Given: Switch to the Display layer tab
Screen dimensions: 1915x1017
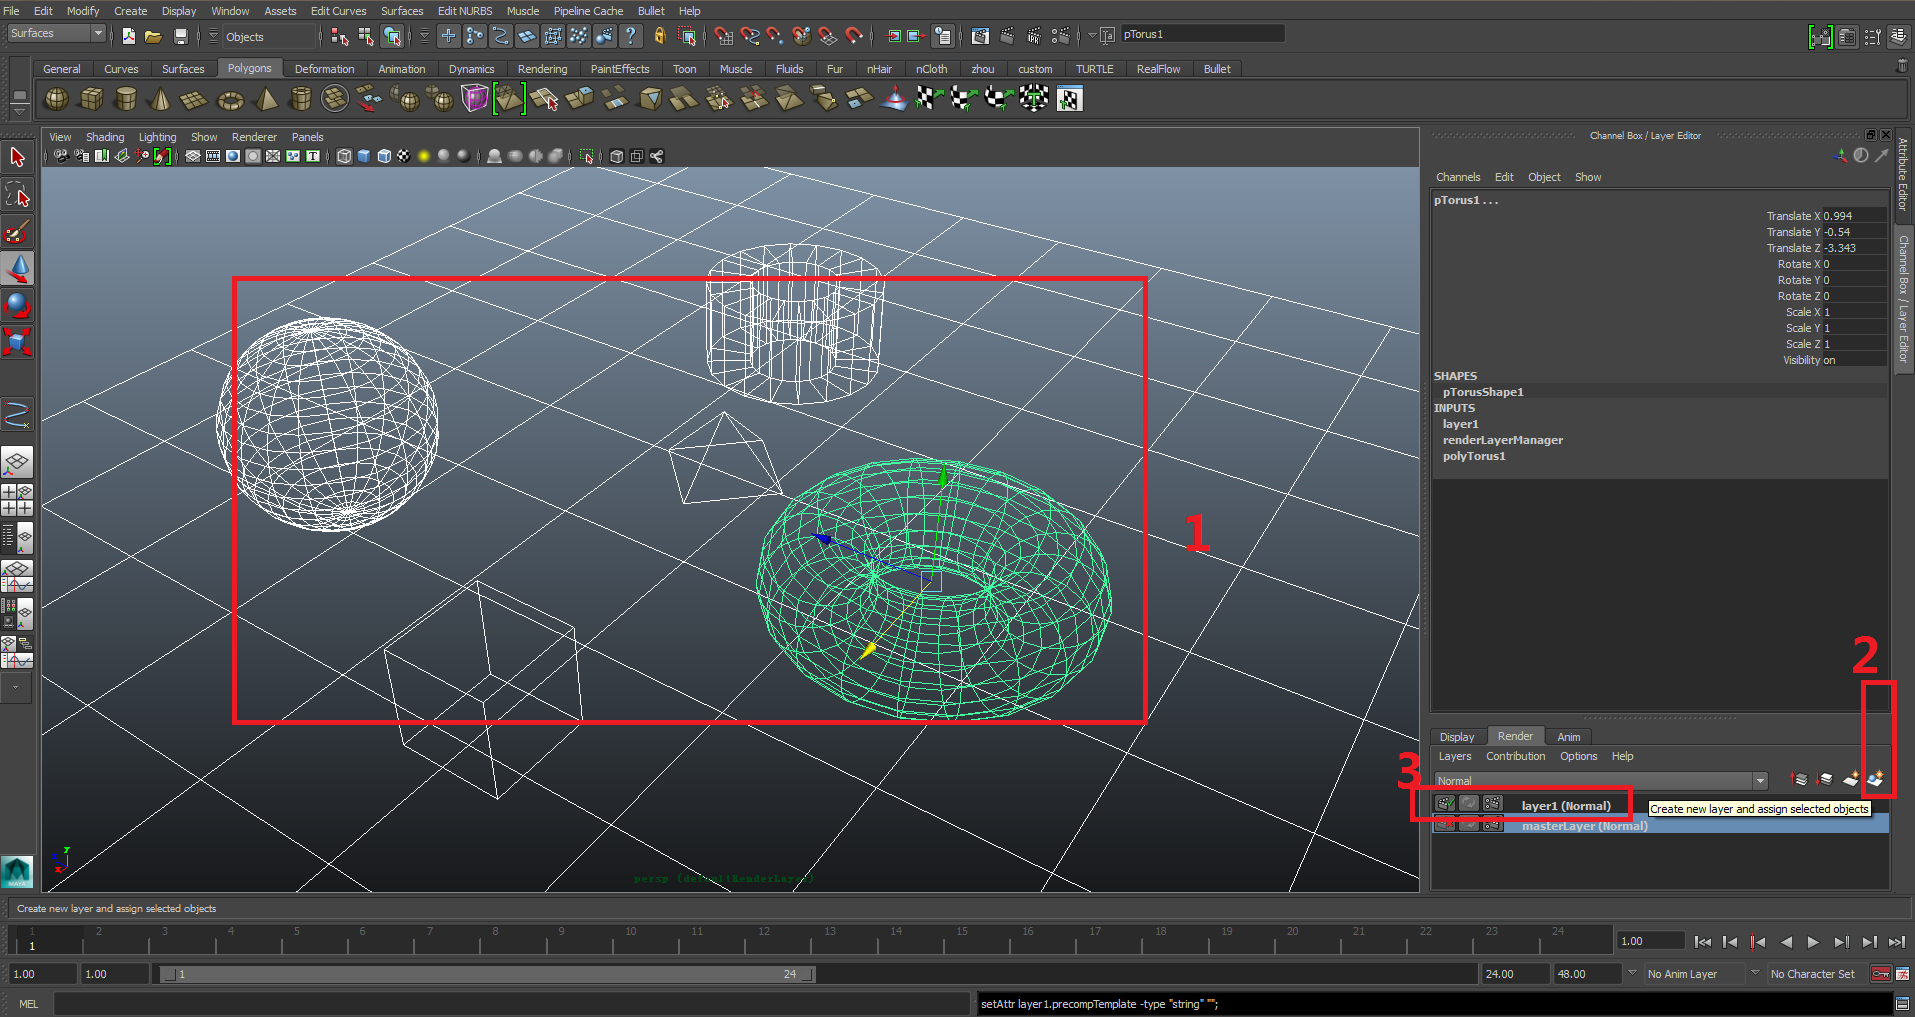Looking at the screenshot, I should point(1457,737).
